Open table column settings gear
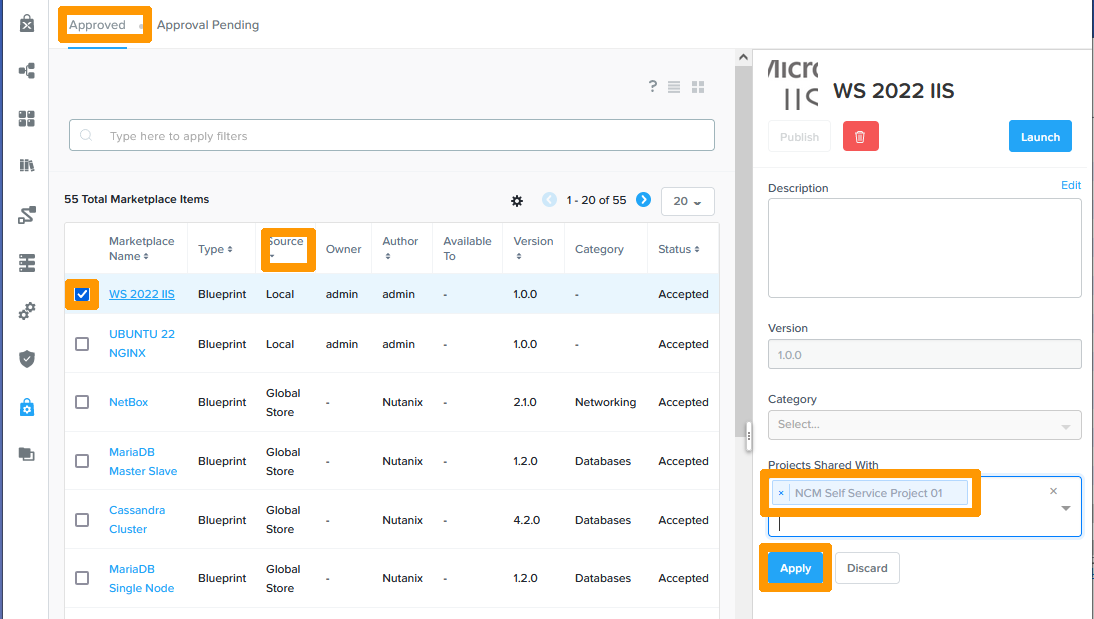 [517, 201]
